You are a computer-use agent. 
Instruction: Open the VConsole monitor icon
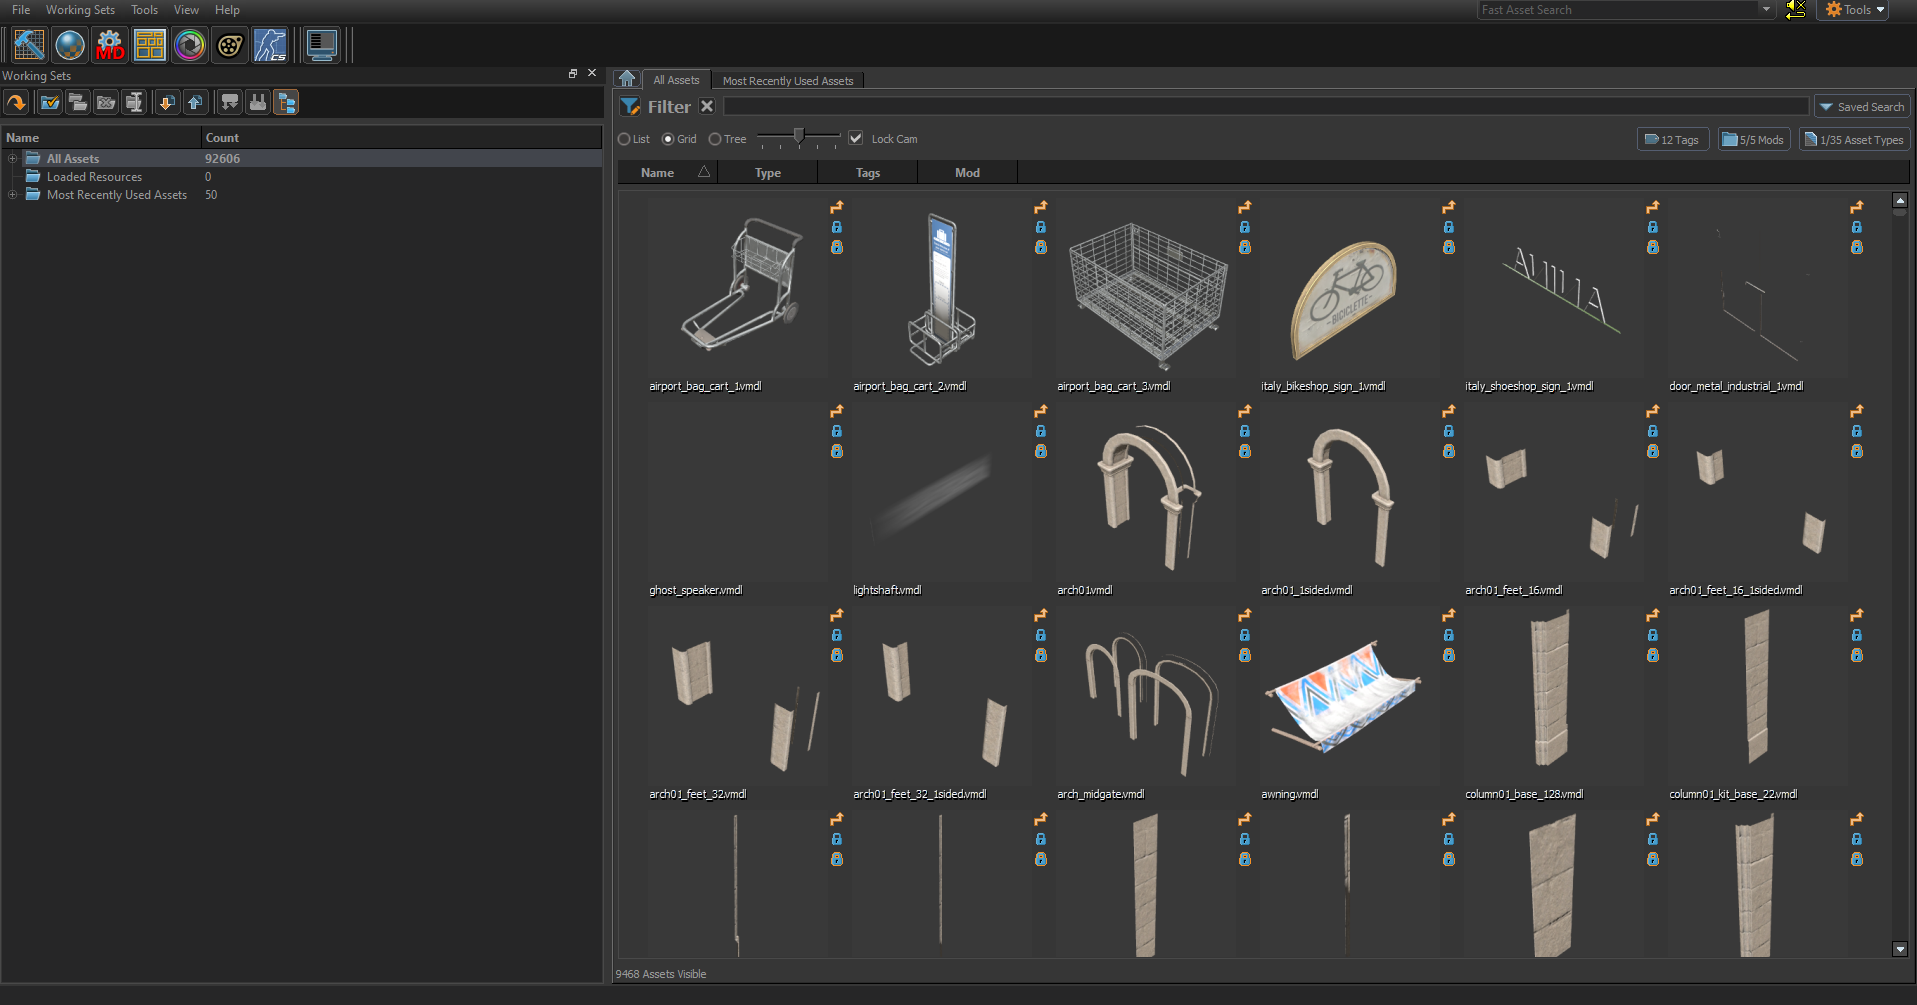(321, 45)
